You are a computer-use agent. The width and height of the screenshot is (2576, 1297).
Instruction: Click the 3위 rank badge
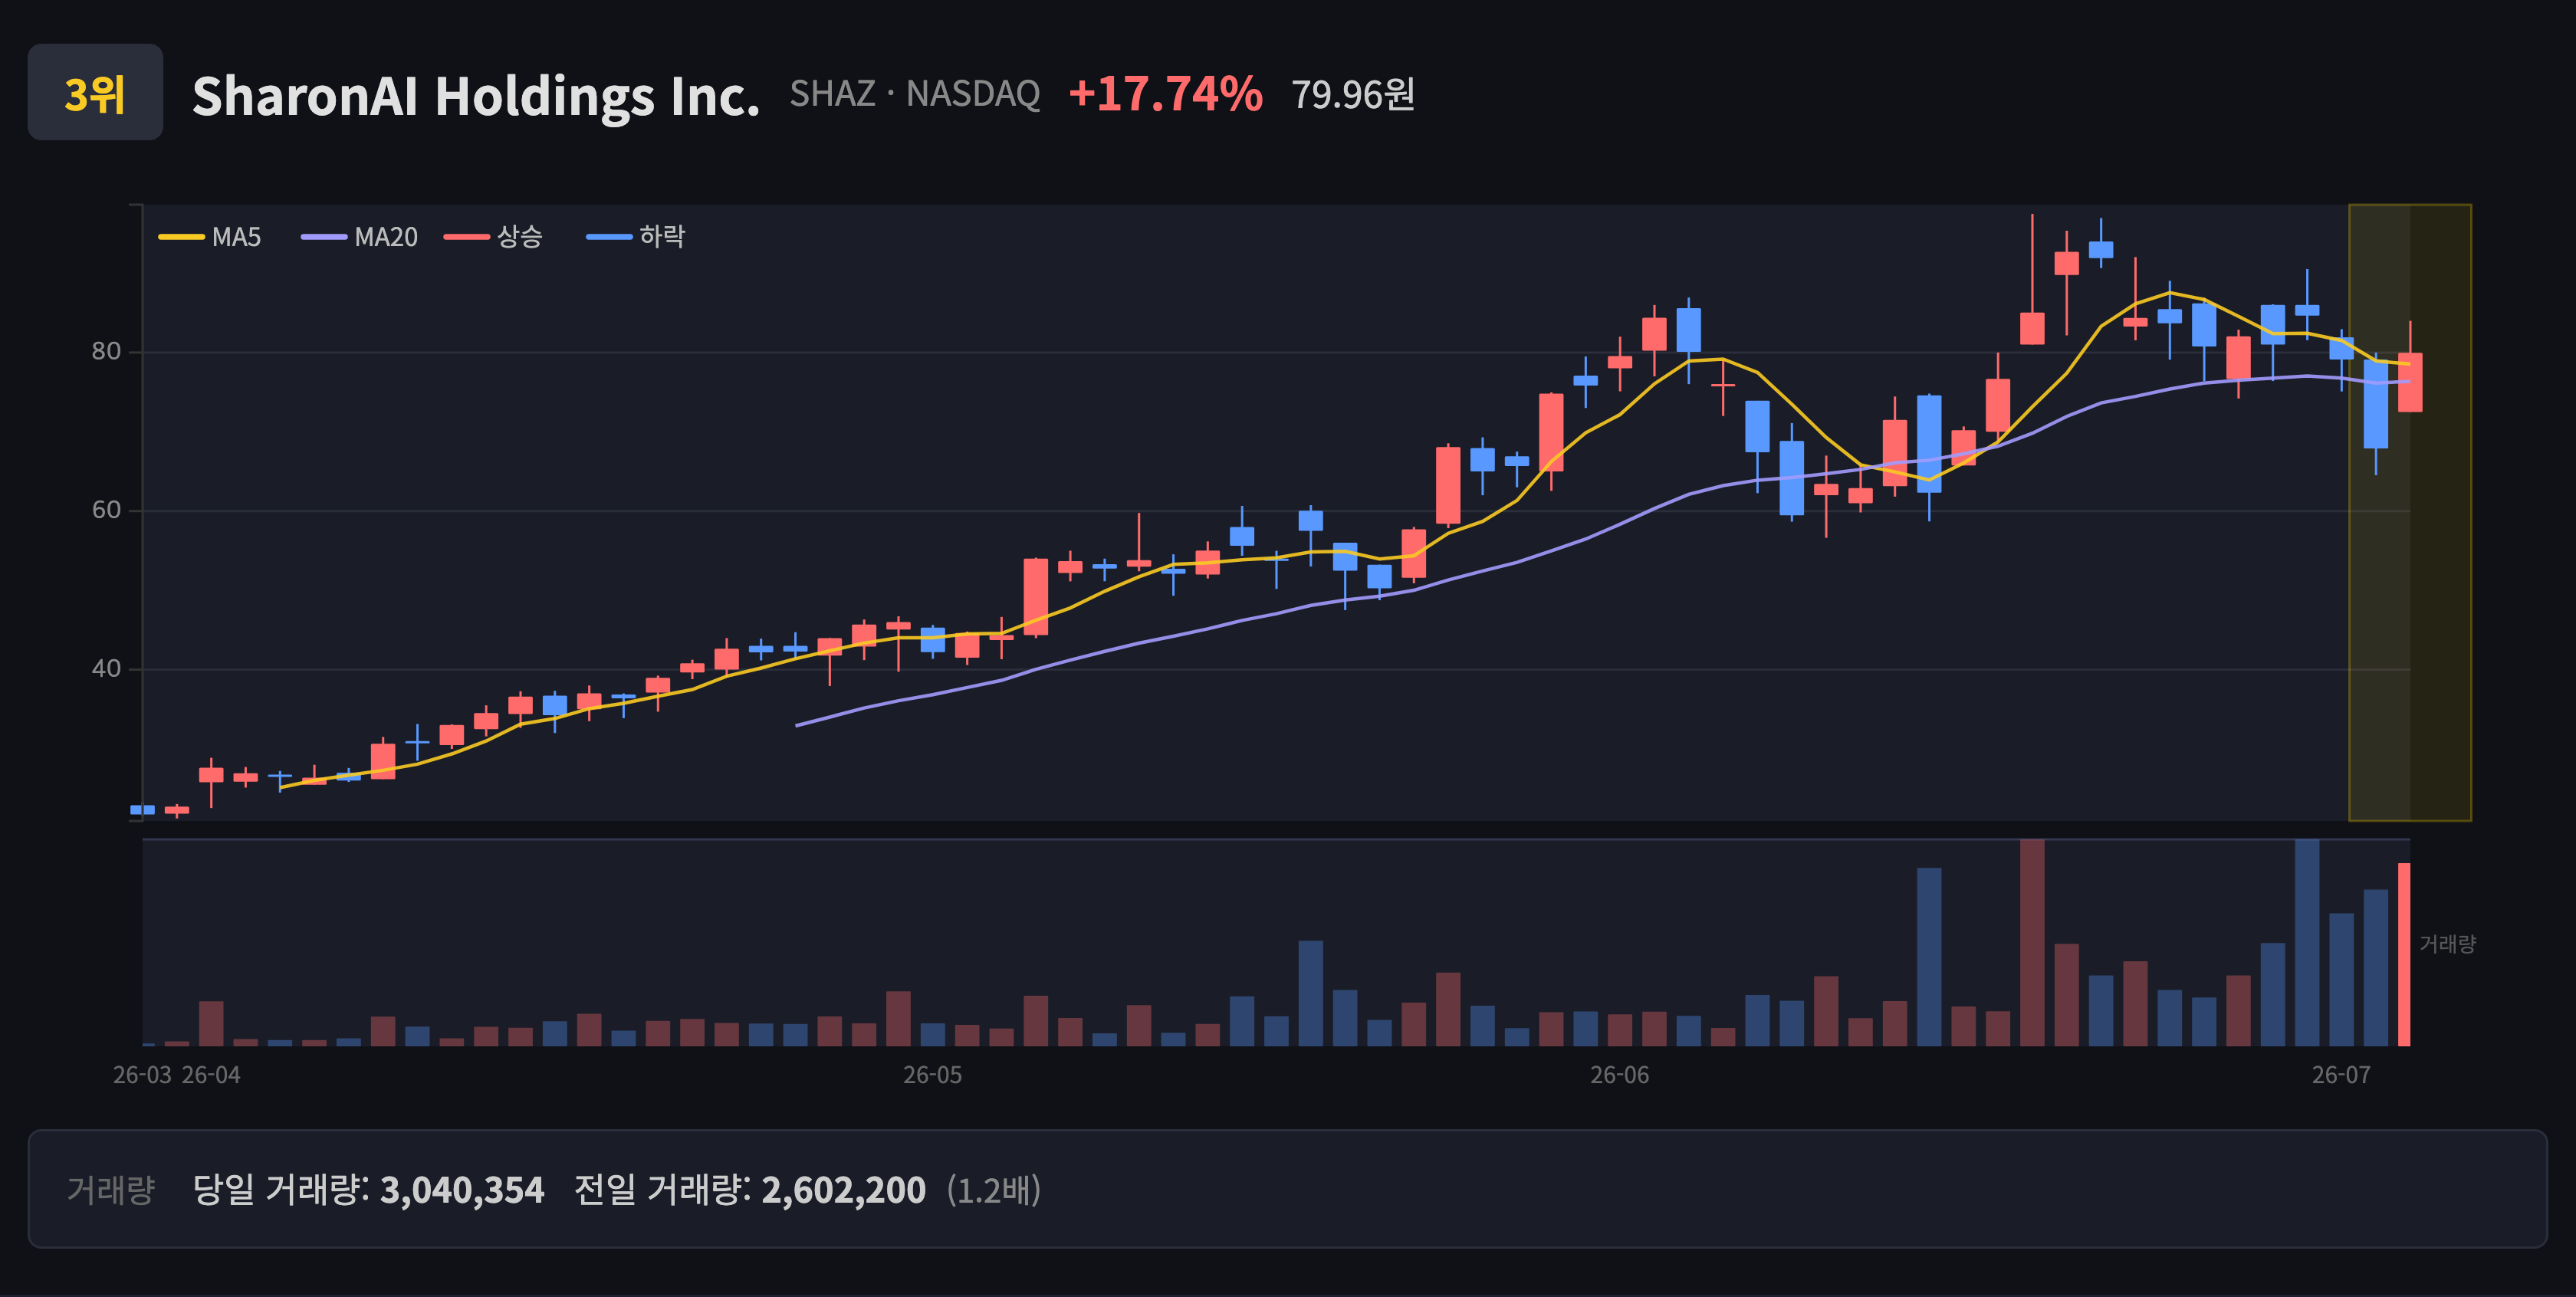[95, 92]
